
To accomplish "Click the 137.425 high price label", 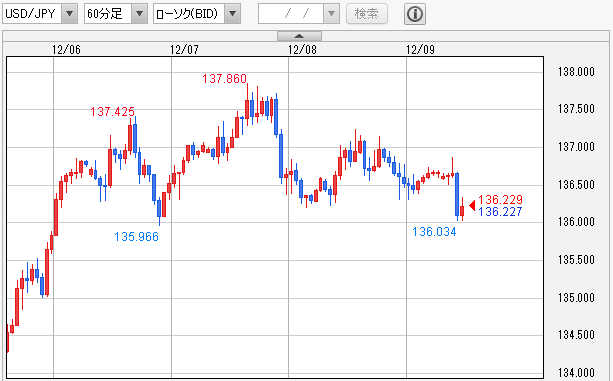I will [113, 112].
